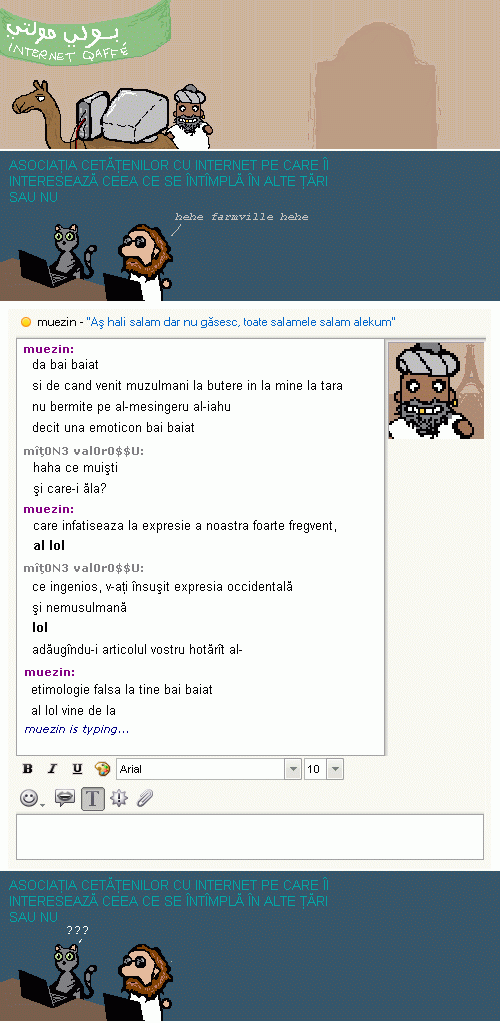
Task: Click the empty message input box
Action: (x=250, y=836)
